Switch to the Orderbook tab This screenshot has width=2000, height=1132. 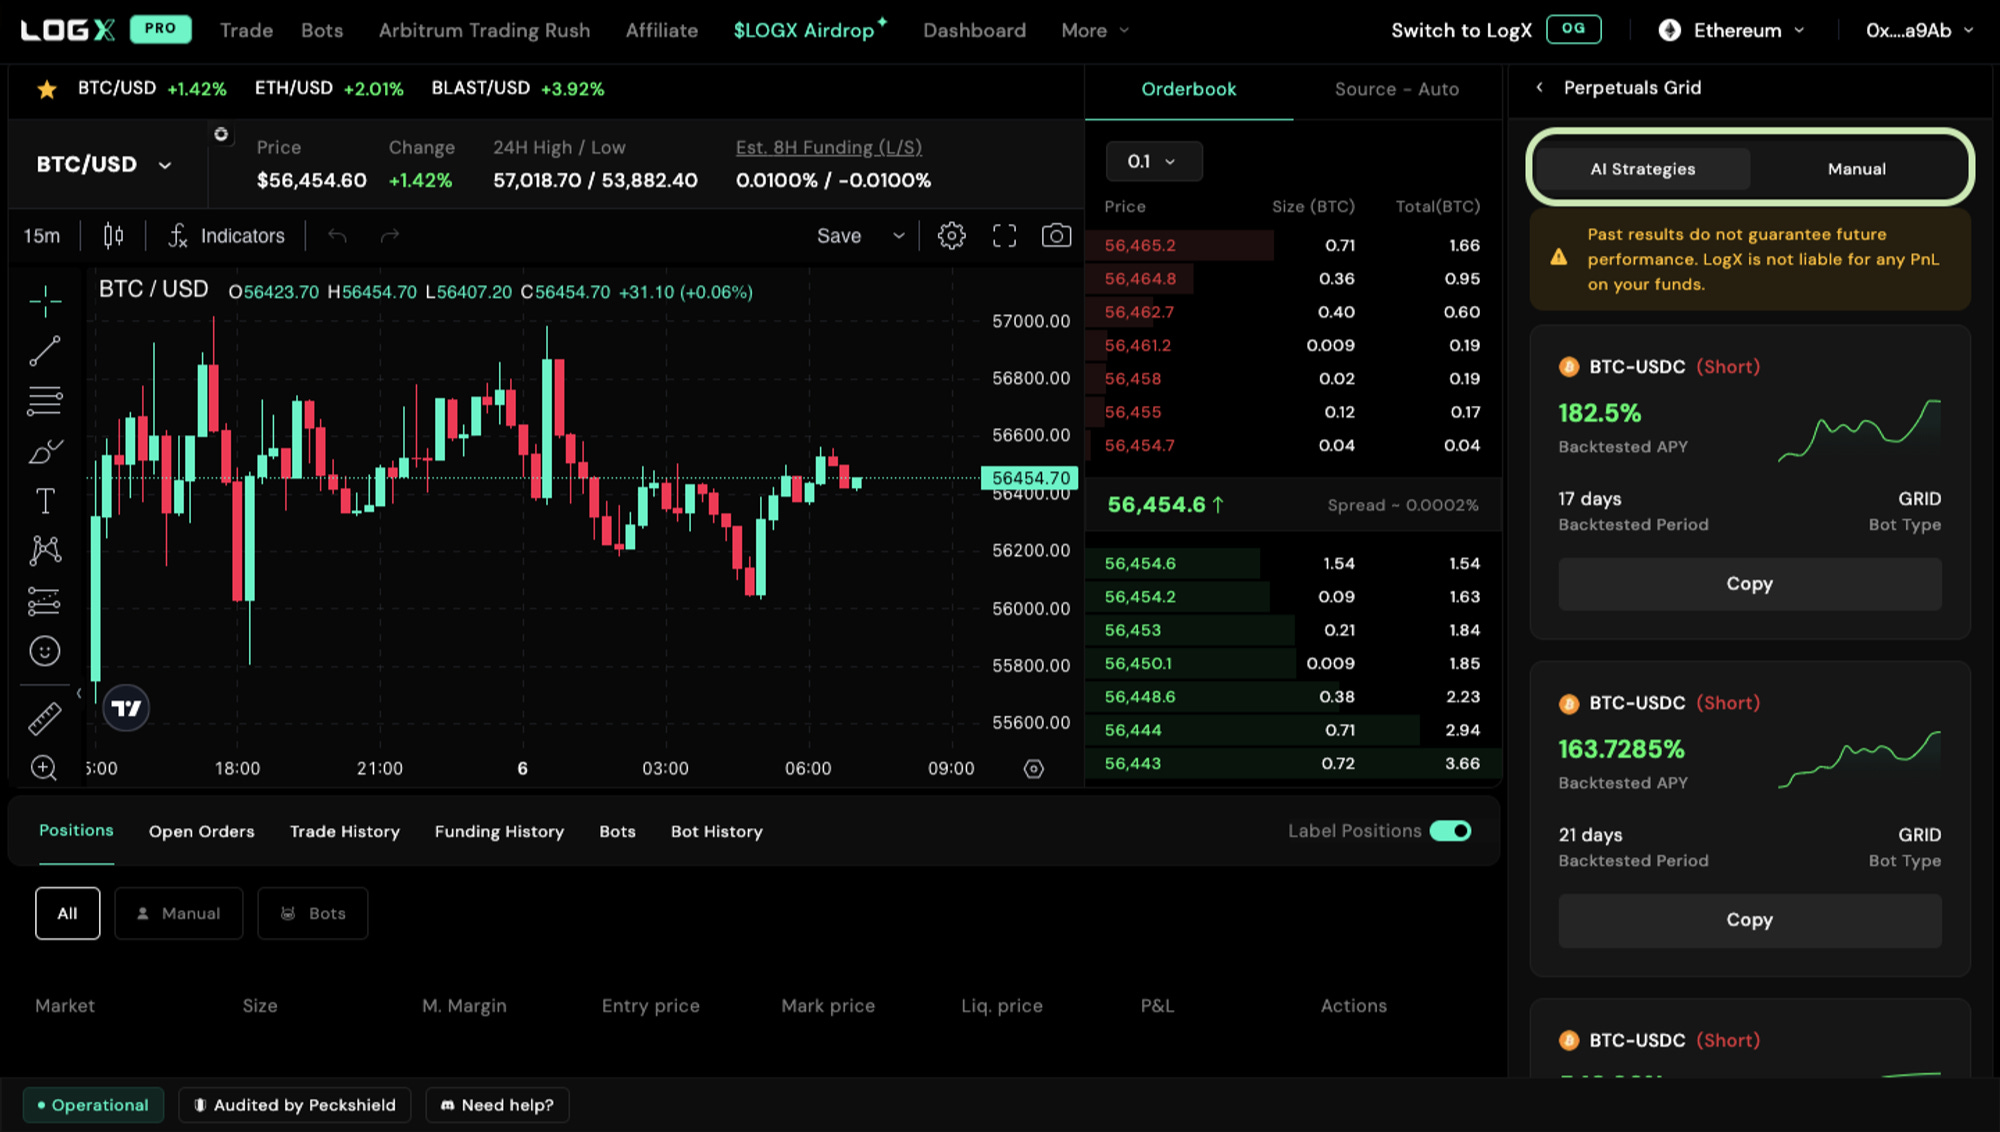pyautogui.click(x=1188, y=90)
